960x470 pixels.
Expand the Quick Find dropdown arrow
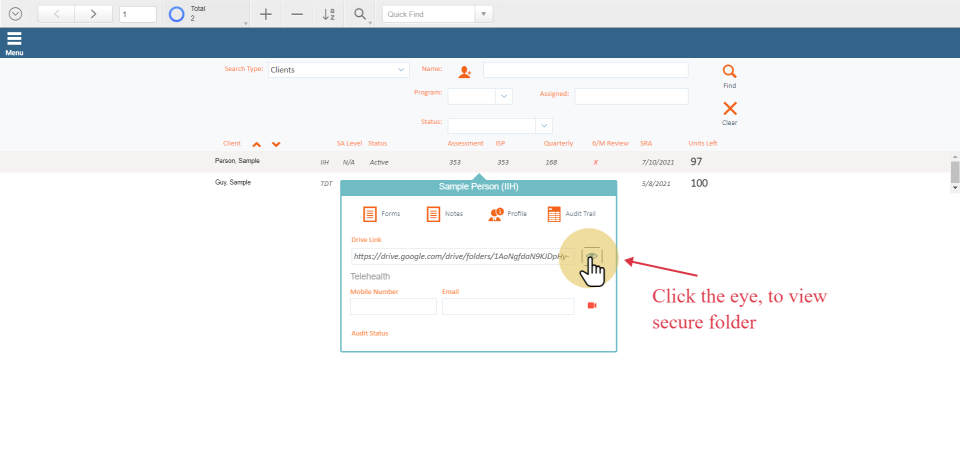pos(484,14)
